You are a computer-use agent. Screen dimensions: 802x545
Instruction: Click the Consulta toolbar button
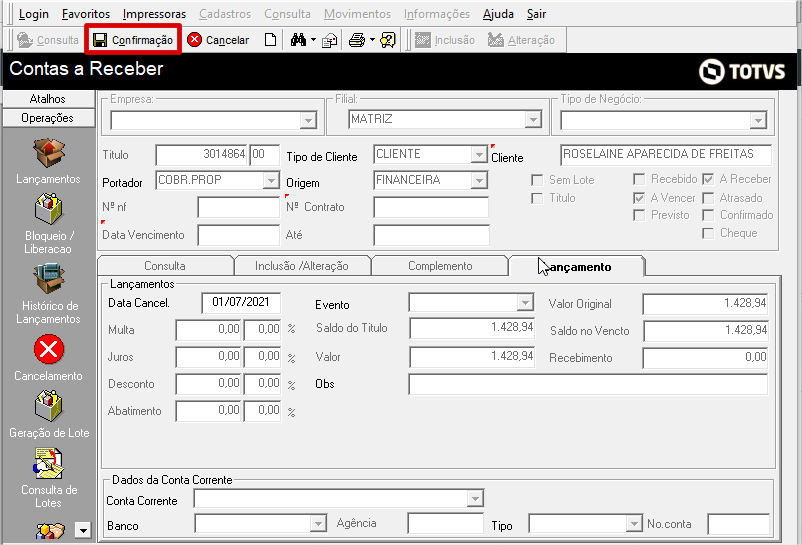[48, 40]
